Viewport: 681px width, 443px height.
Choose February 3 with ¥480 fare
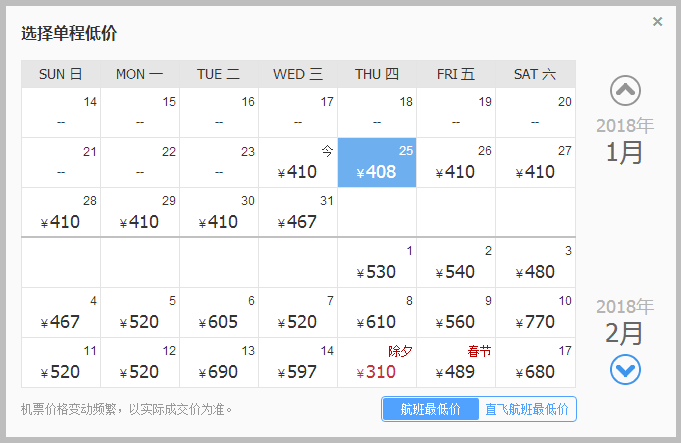click(535, 262)
